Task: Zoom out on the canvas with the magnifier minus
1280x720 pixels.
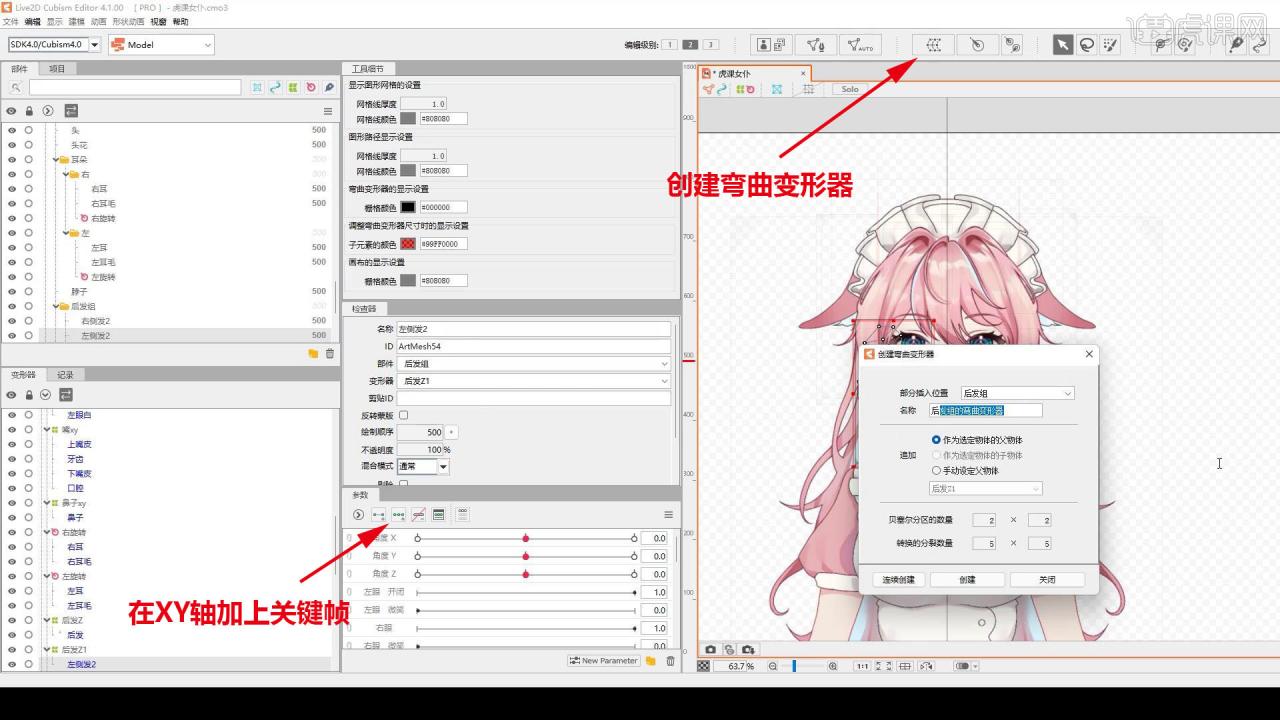Action: [775, 666]
